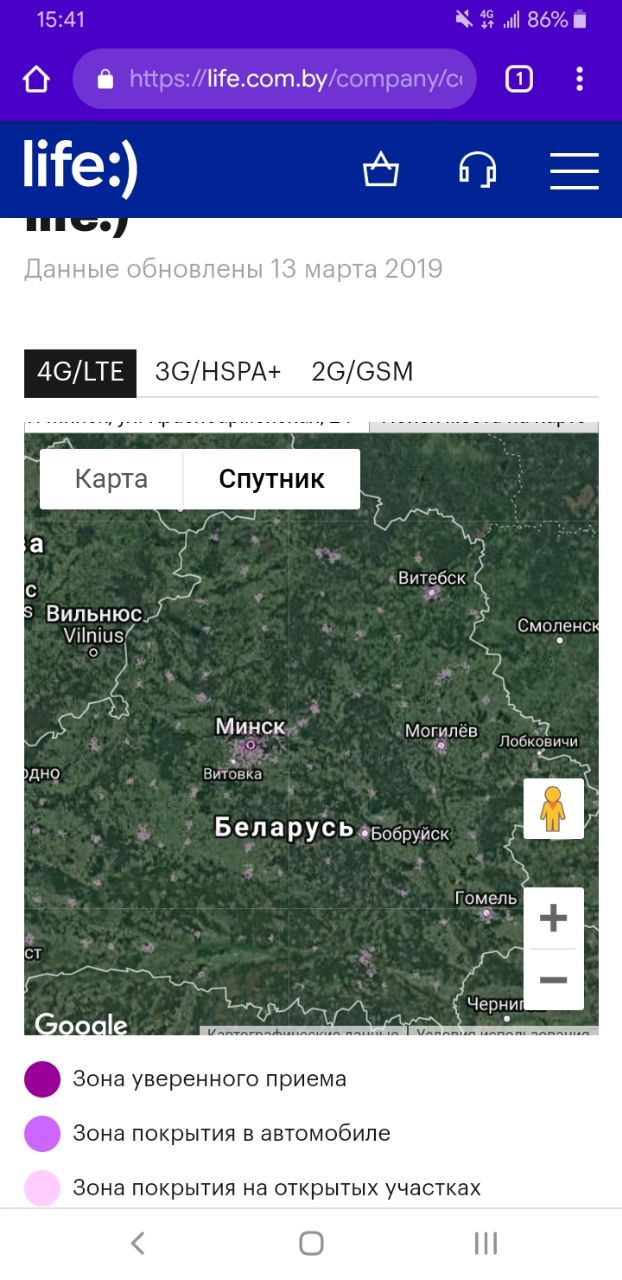This screenshot has height=1280, width=622.
Task: Zoom out on the map with minus
Action: (553, 980)
